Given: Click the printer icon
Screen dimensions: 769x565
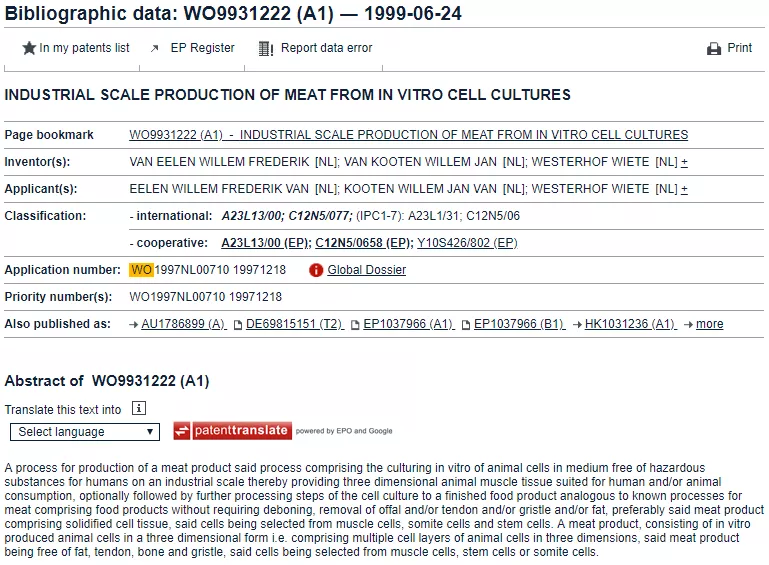Looking at the screenshot, I should pos(714,48).
